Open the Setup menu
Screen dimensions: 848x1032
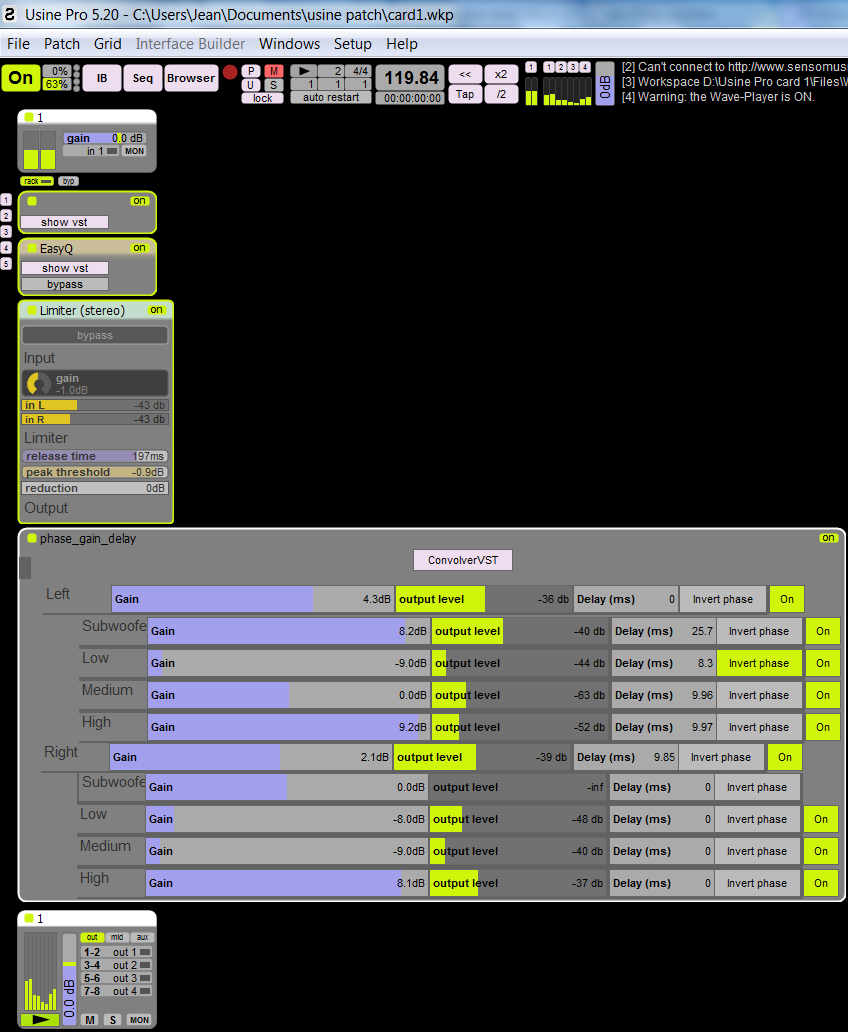[x=352, y=44]
